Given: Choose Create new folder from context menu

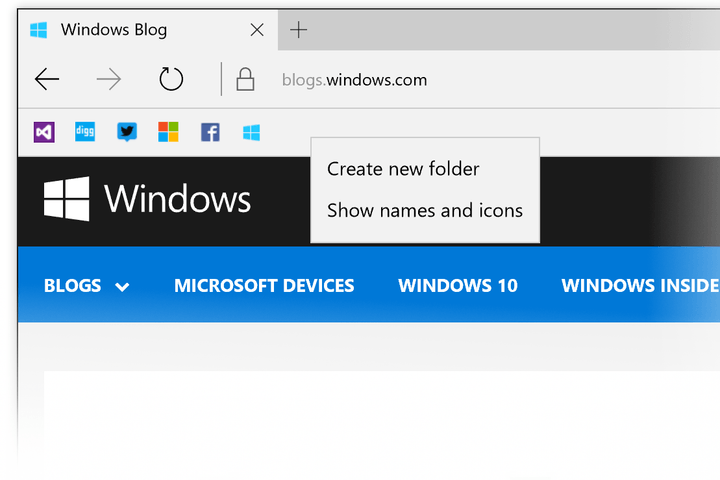Looking at the screenshot, I should 403,169.
